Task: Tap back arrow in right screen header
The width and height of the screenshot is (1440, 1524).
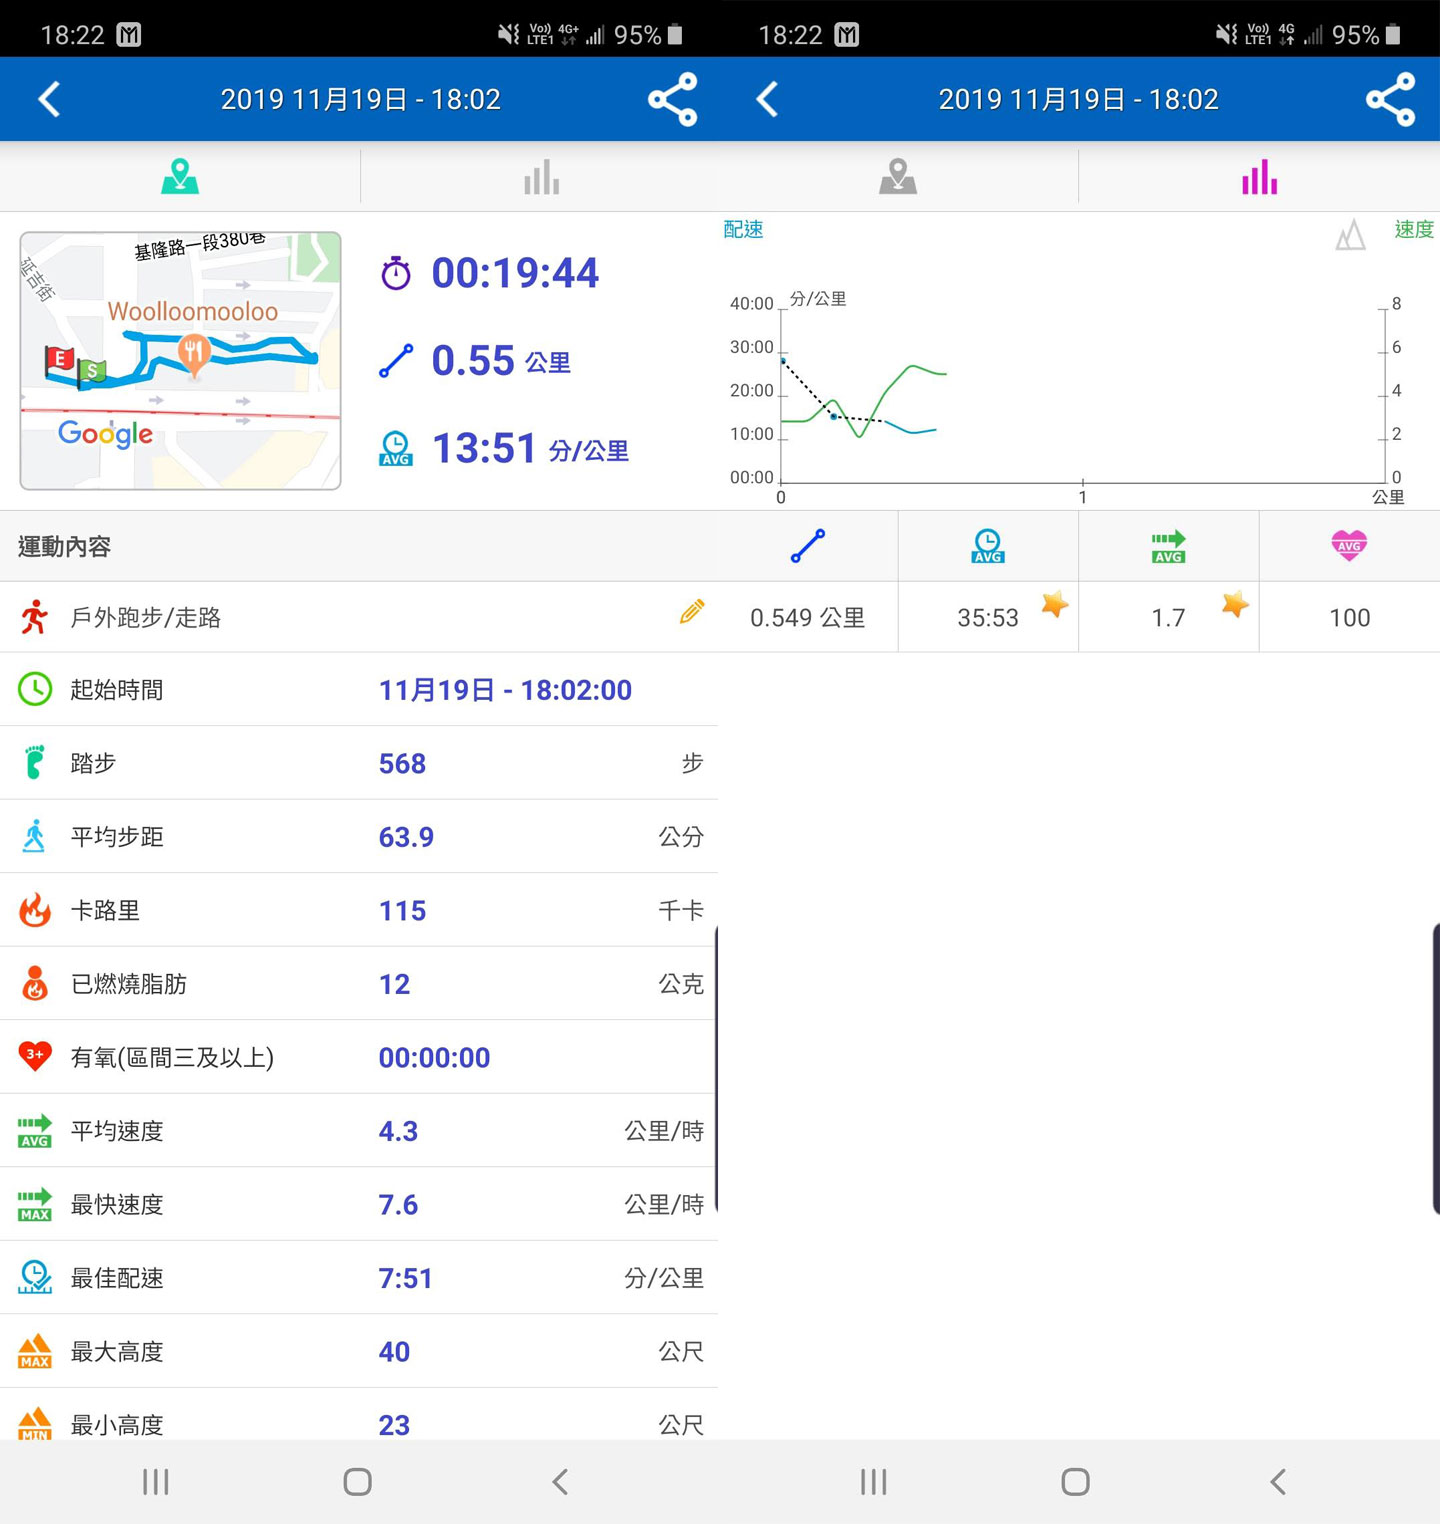Action: click(x=767, y=99)
